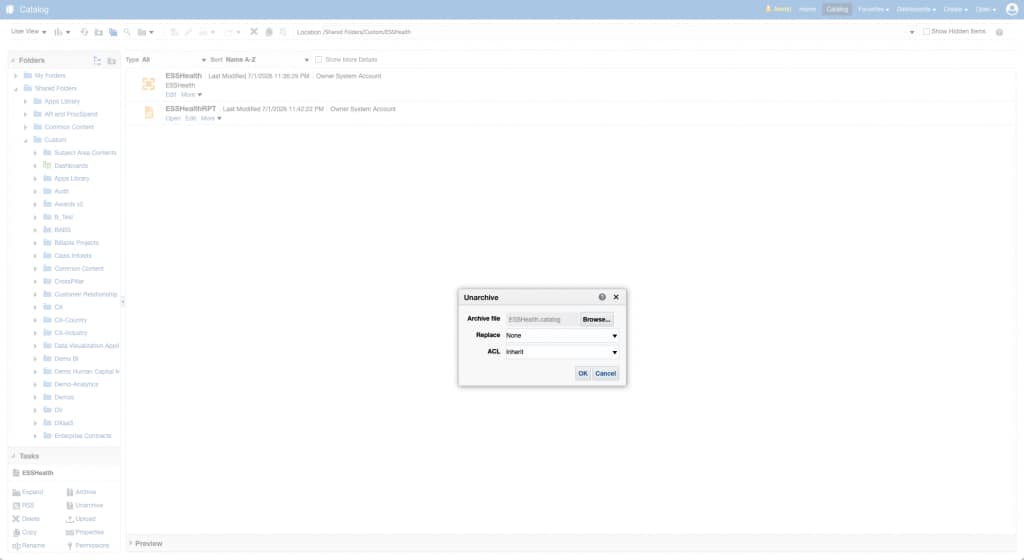This screenshot has height=560, width=1024.
Task: Click Expand in Tasks pane
Action: click(27, 492)
